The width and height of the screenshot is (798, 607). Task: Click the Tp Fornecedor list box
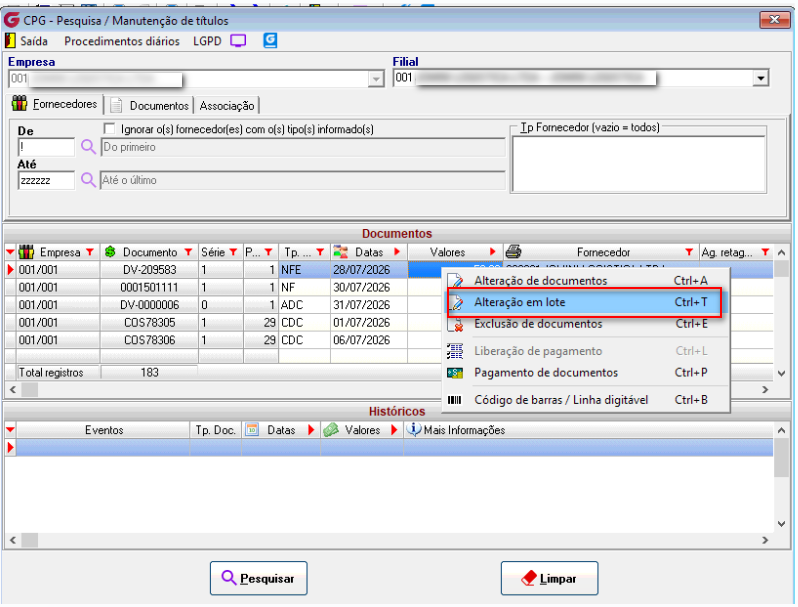pyautogui.click(x=639, y=164)
